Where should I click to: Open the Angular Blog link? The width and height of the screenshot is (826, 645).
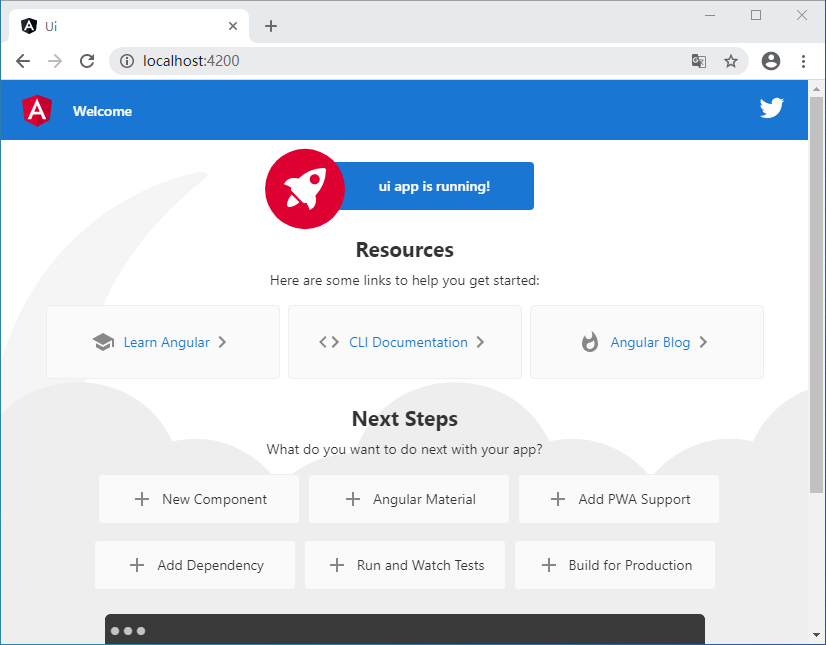coord(649,342)
